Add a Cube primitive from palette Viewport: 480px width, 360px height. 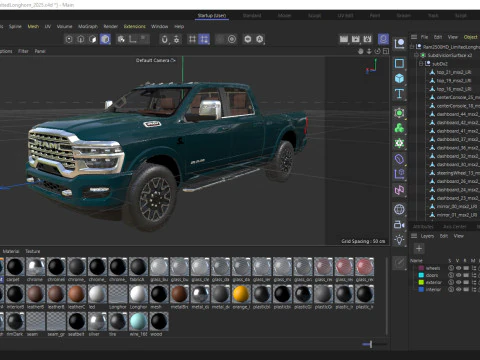399,78
